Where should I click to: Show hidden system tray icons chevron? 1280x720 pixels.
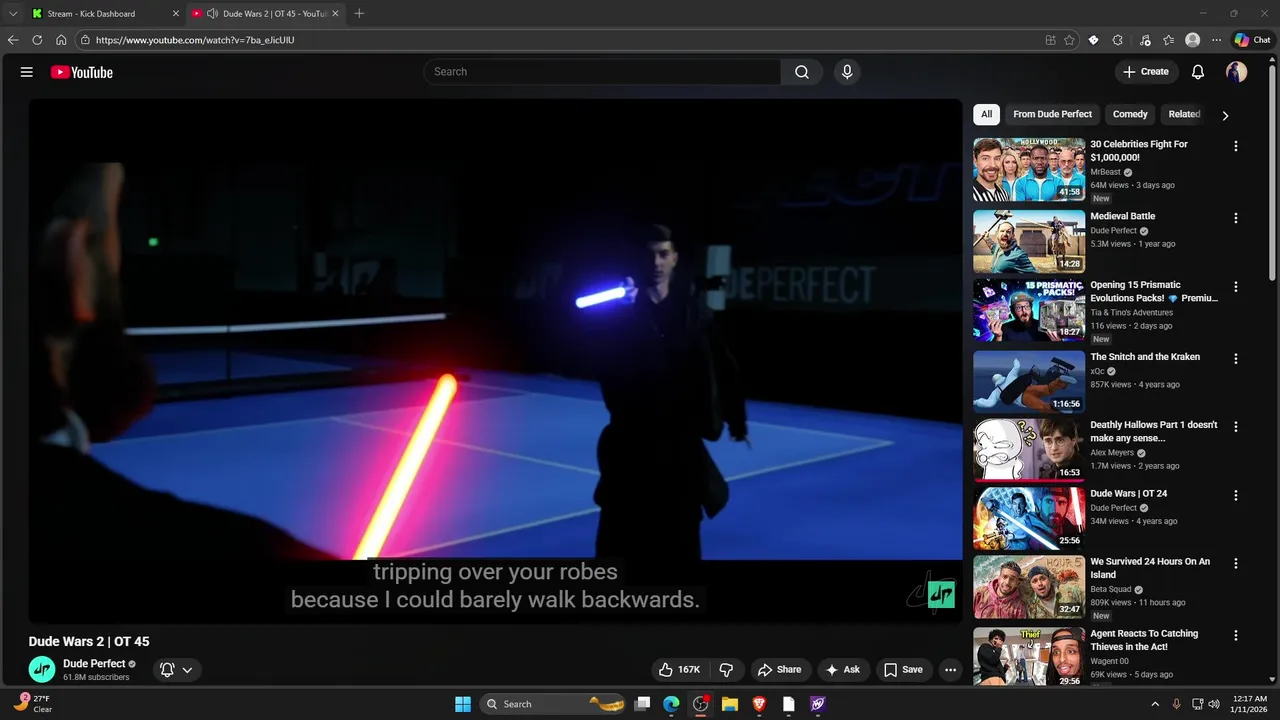click(1156, 704)
